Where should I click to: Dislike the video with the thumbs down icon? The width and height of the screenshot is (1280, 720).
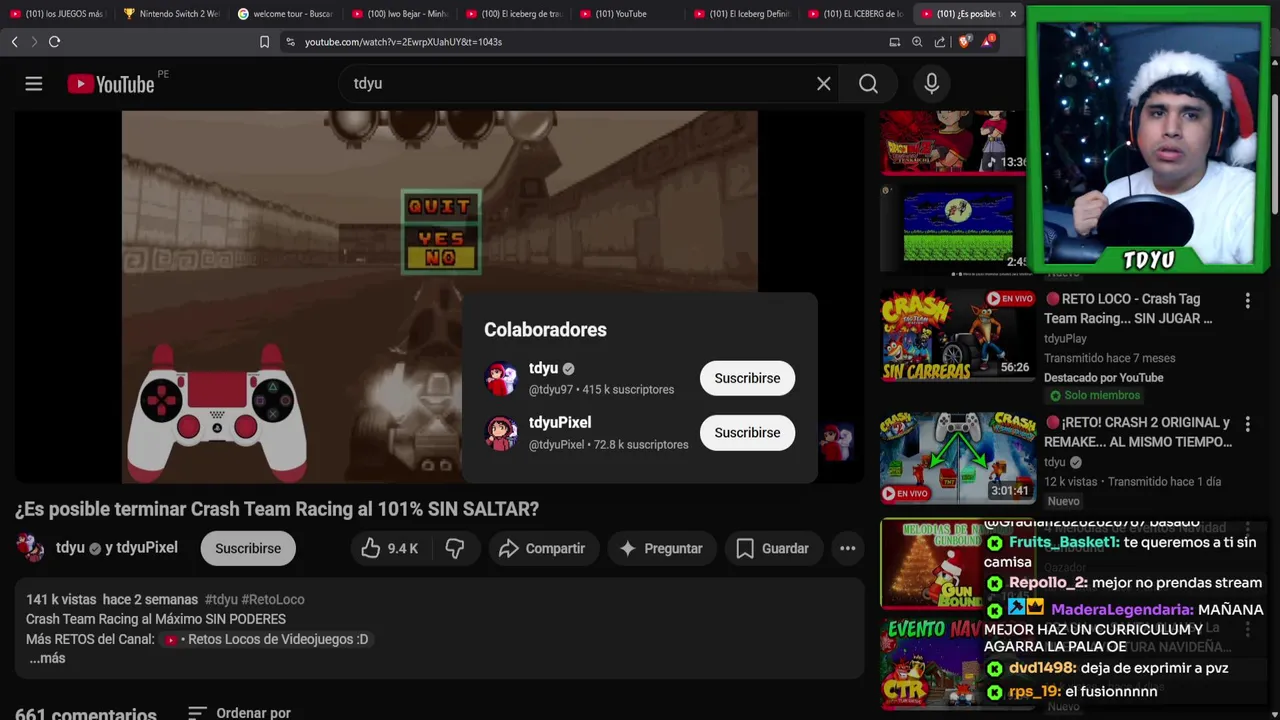click(455, 548)
